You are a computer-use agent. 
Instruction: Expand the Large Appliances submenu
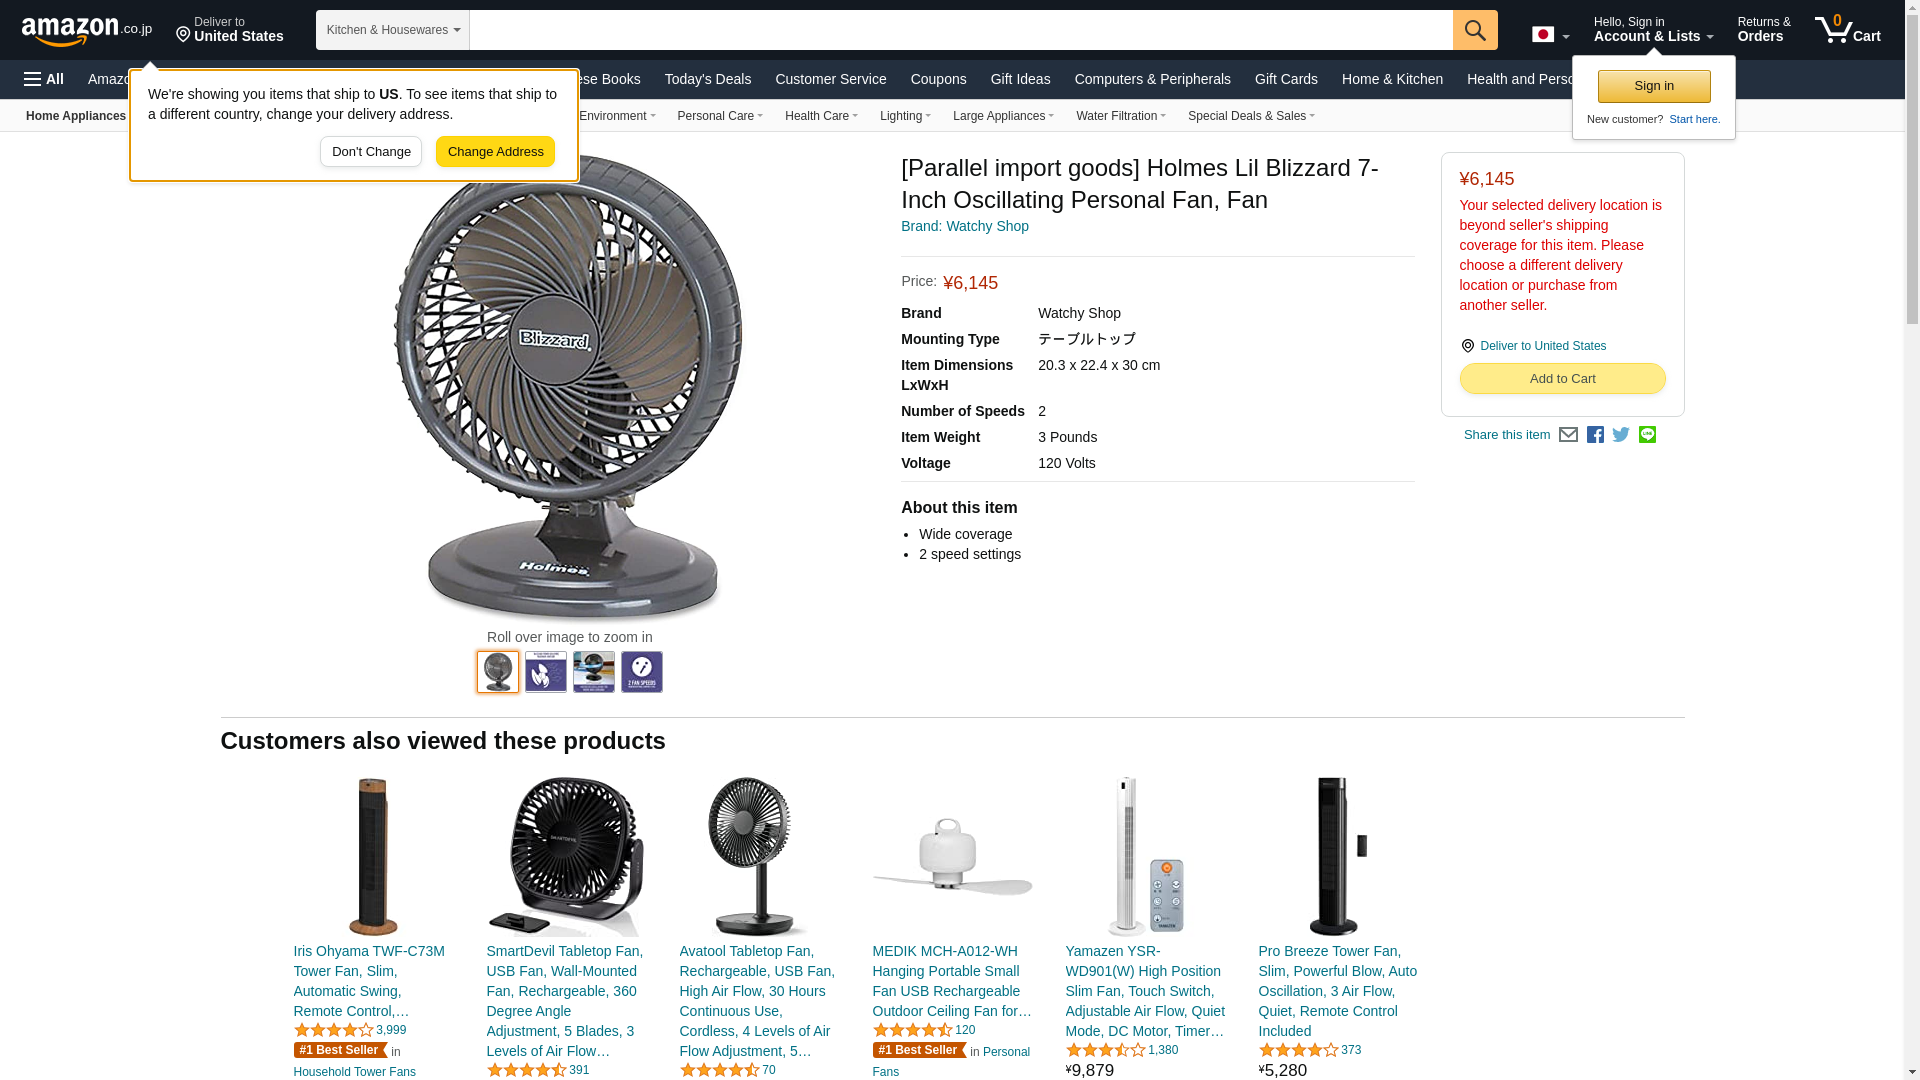tap(1003, 116)
